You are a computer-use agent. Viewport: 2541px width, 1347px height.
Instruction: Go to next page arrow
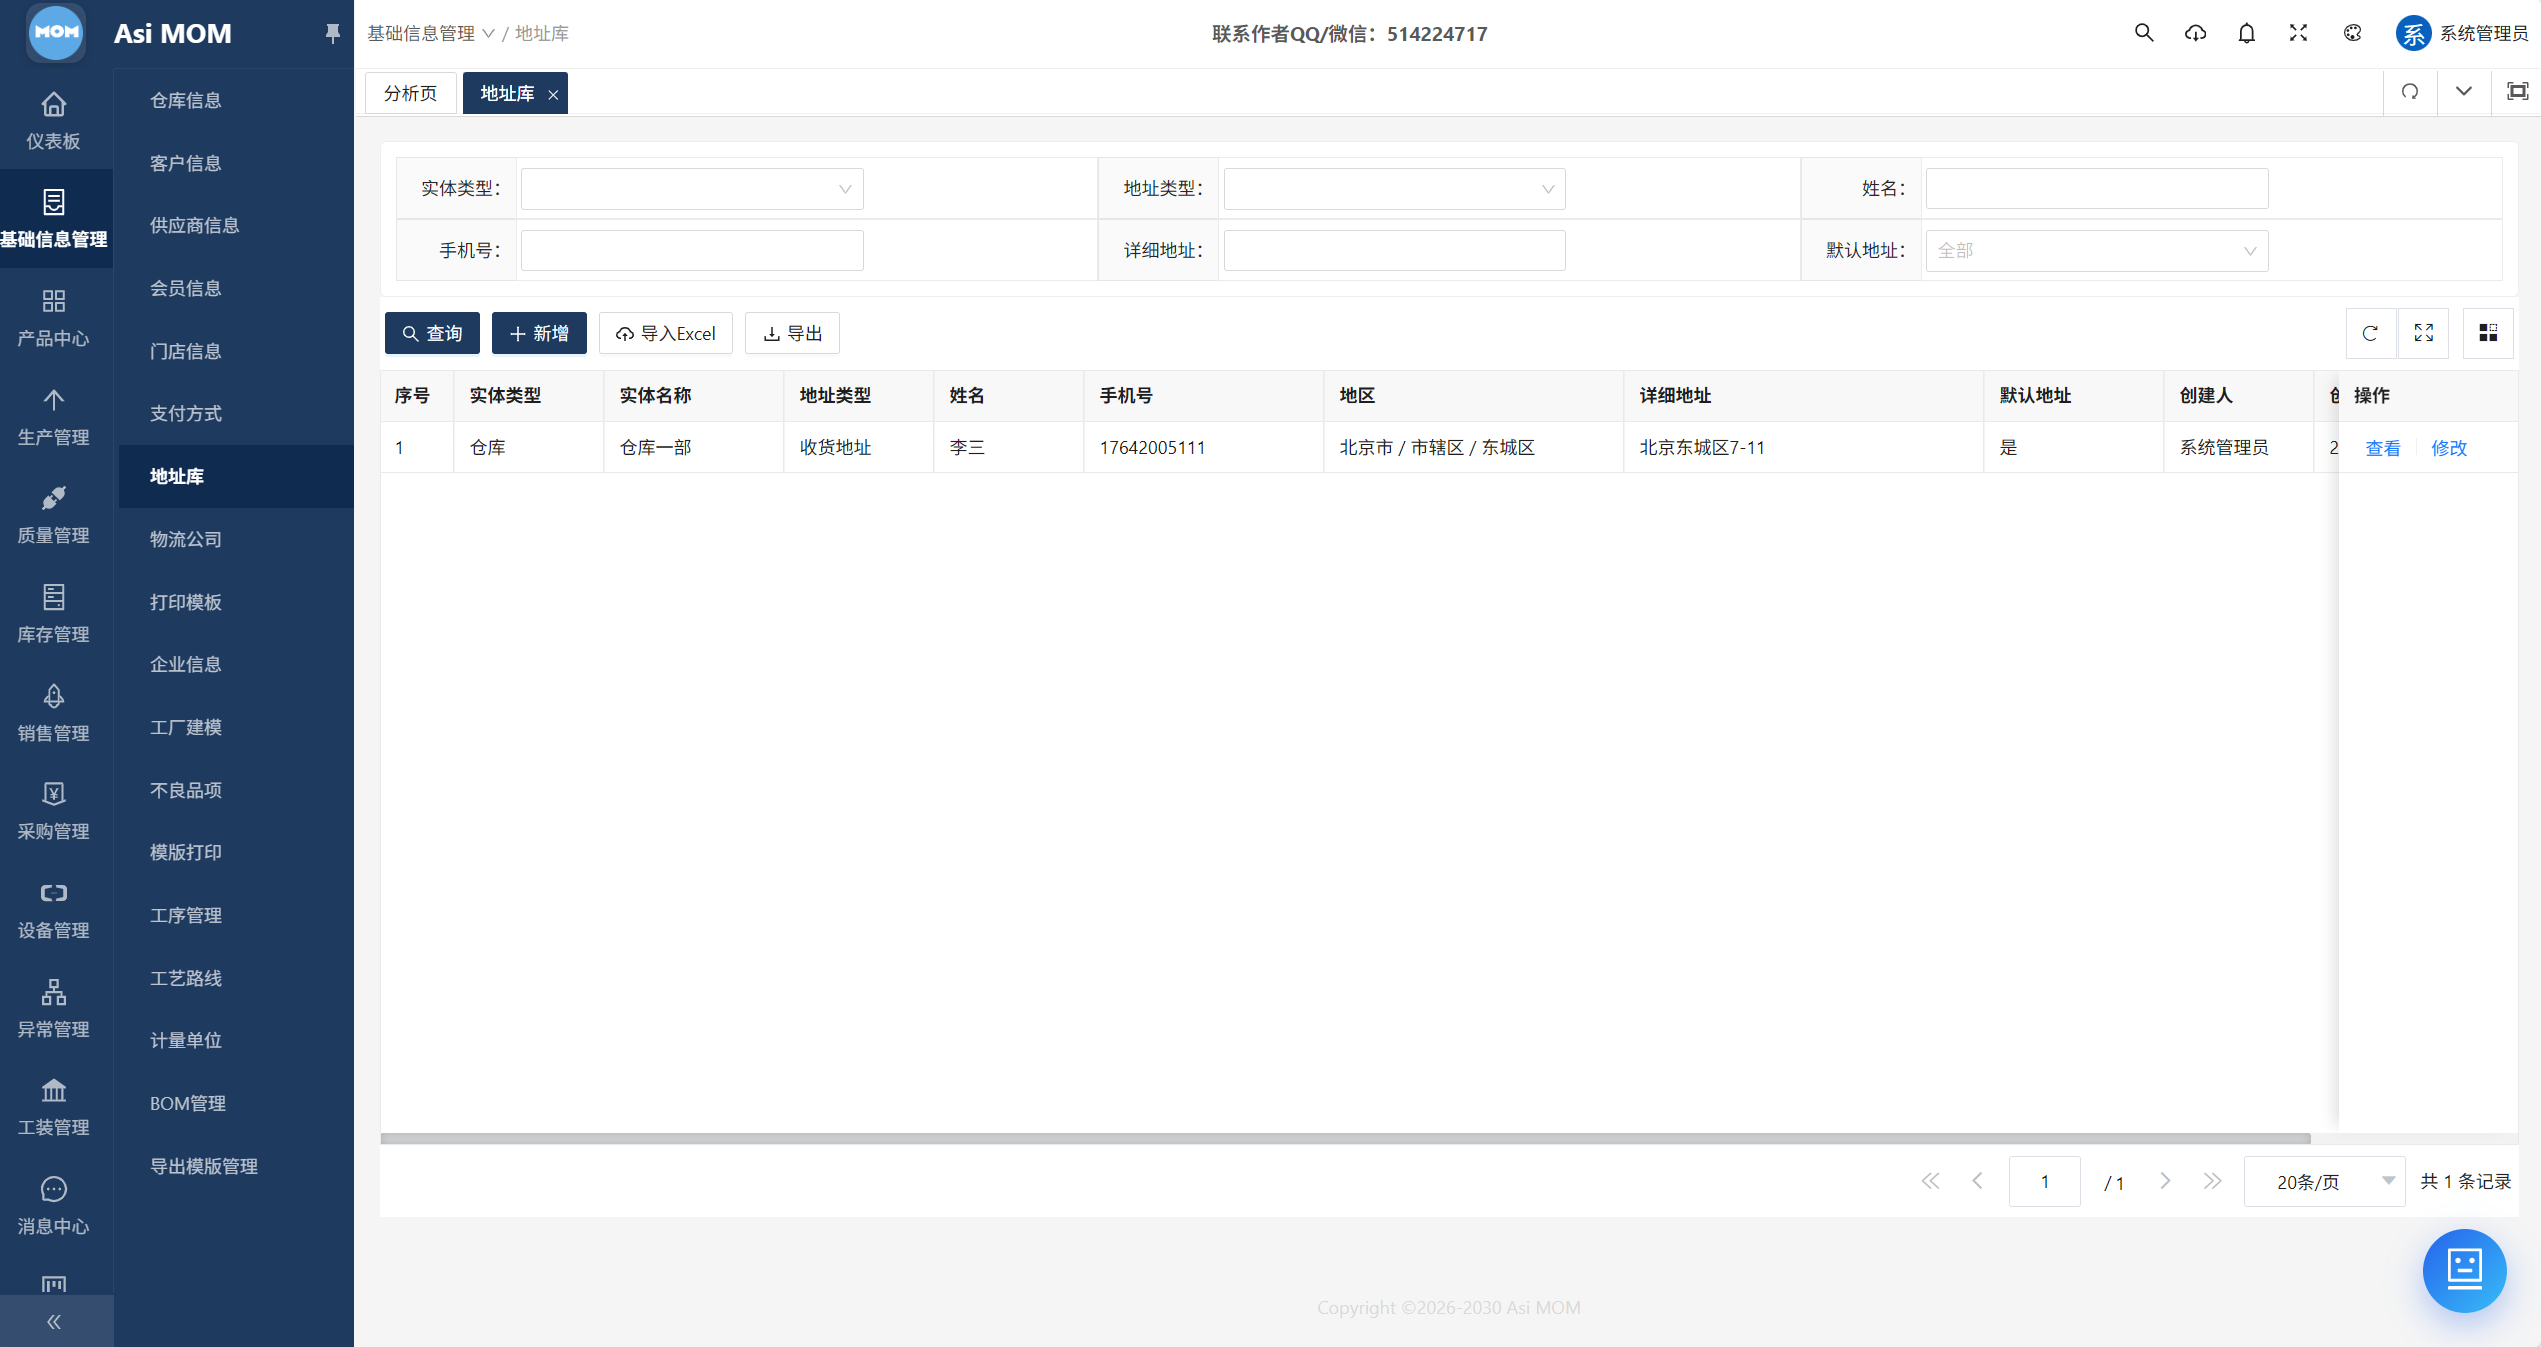click(x=2165, y=1181)
